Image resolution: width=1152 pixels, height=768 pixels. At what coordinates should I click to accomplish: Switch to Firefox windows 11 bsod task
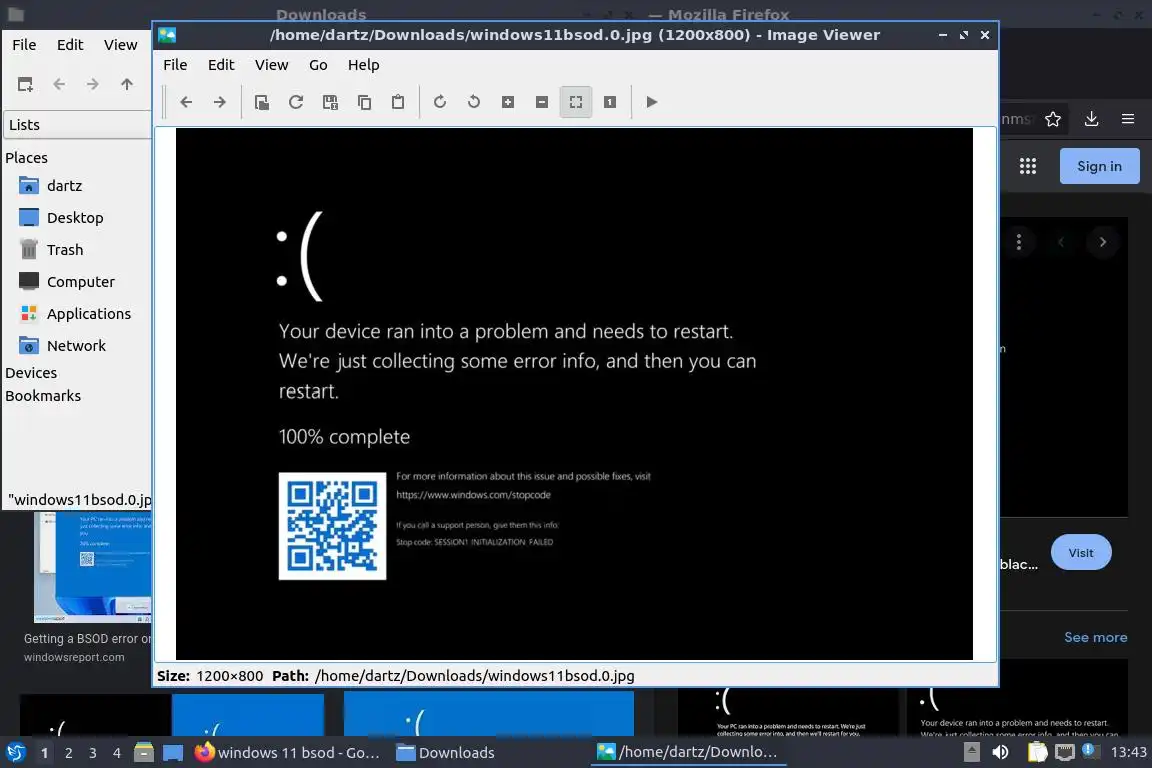click(287, 753)
